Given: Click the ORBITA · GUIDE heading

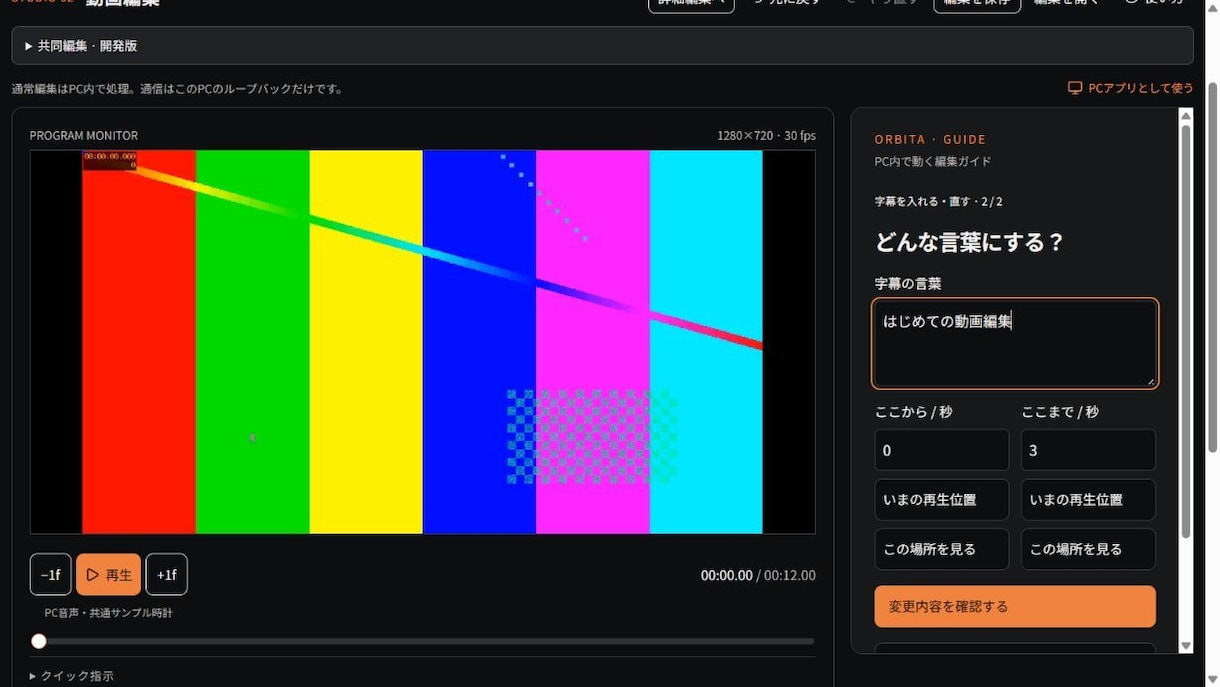Looking at the screenshot, I should coord(930,140).
